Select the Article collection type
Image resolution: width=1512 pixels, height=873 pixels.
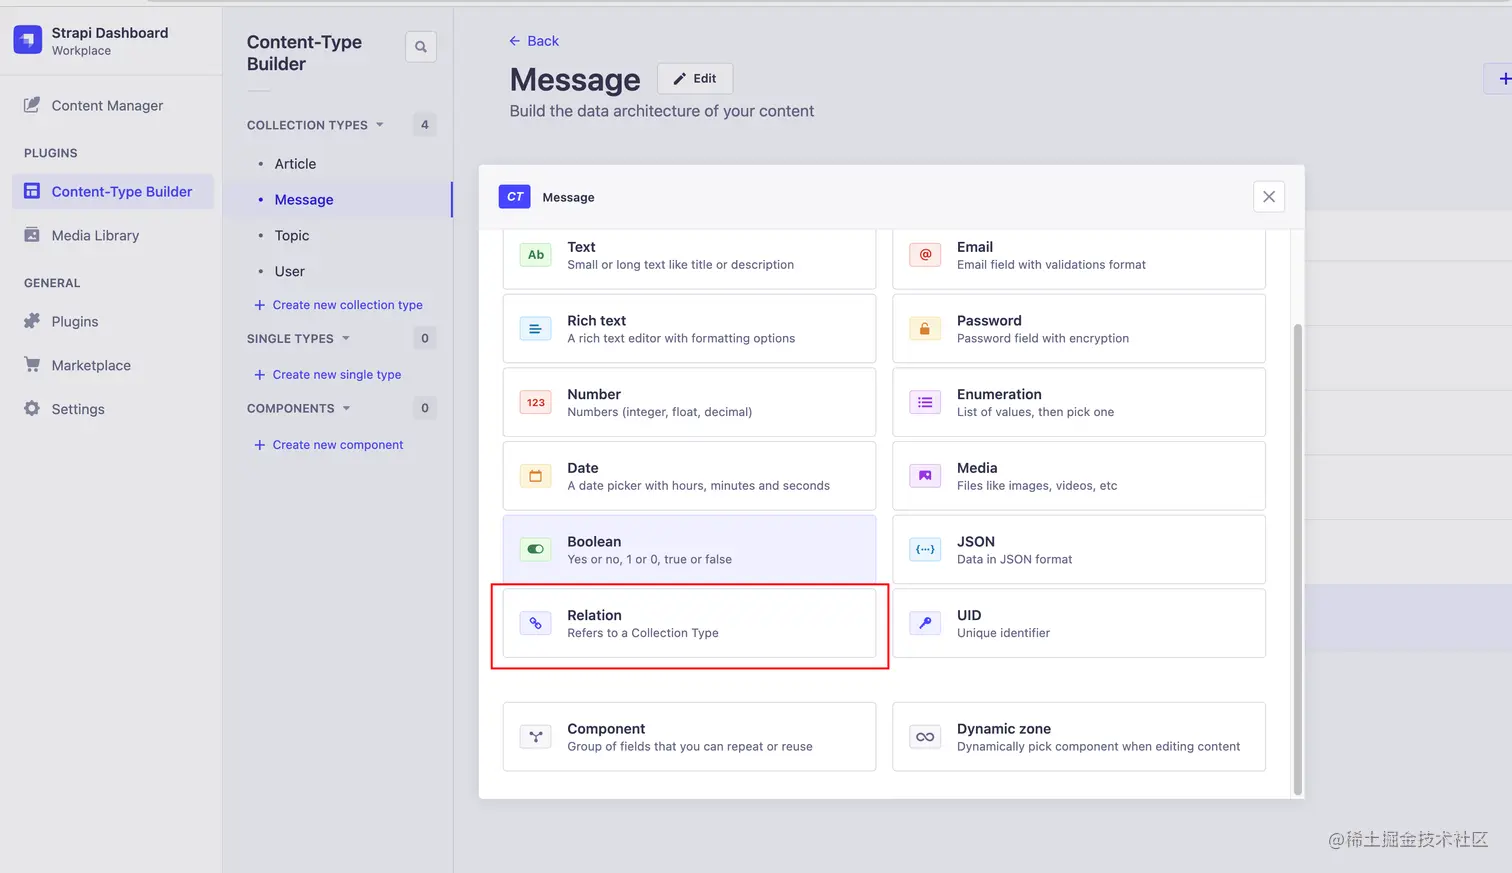click(x=295, y=164)
